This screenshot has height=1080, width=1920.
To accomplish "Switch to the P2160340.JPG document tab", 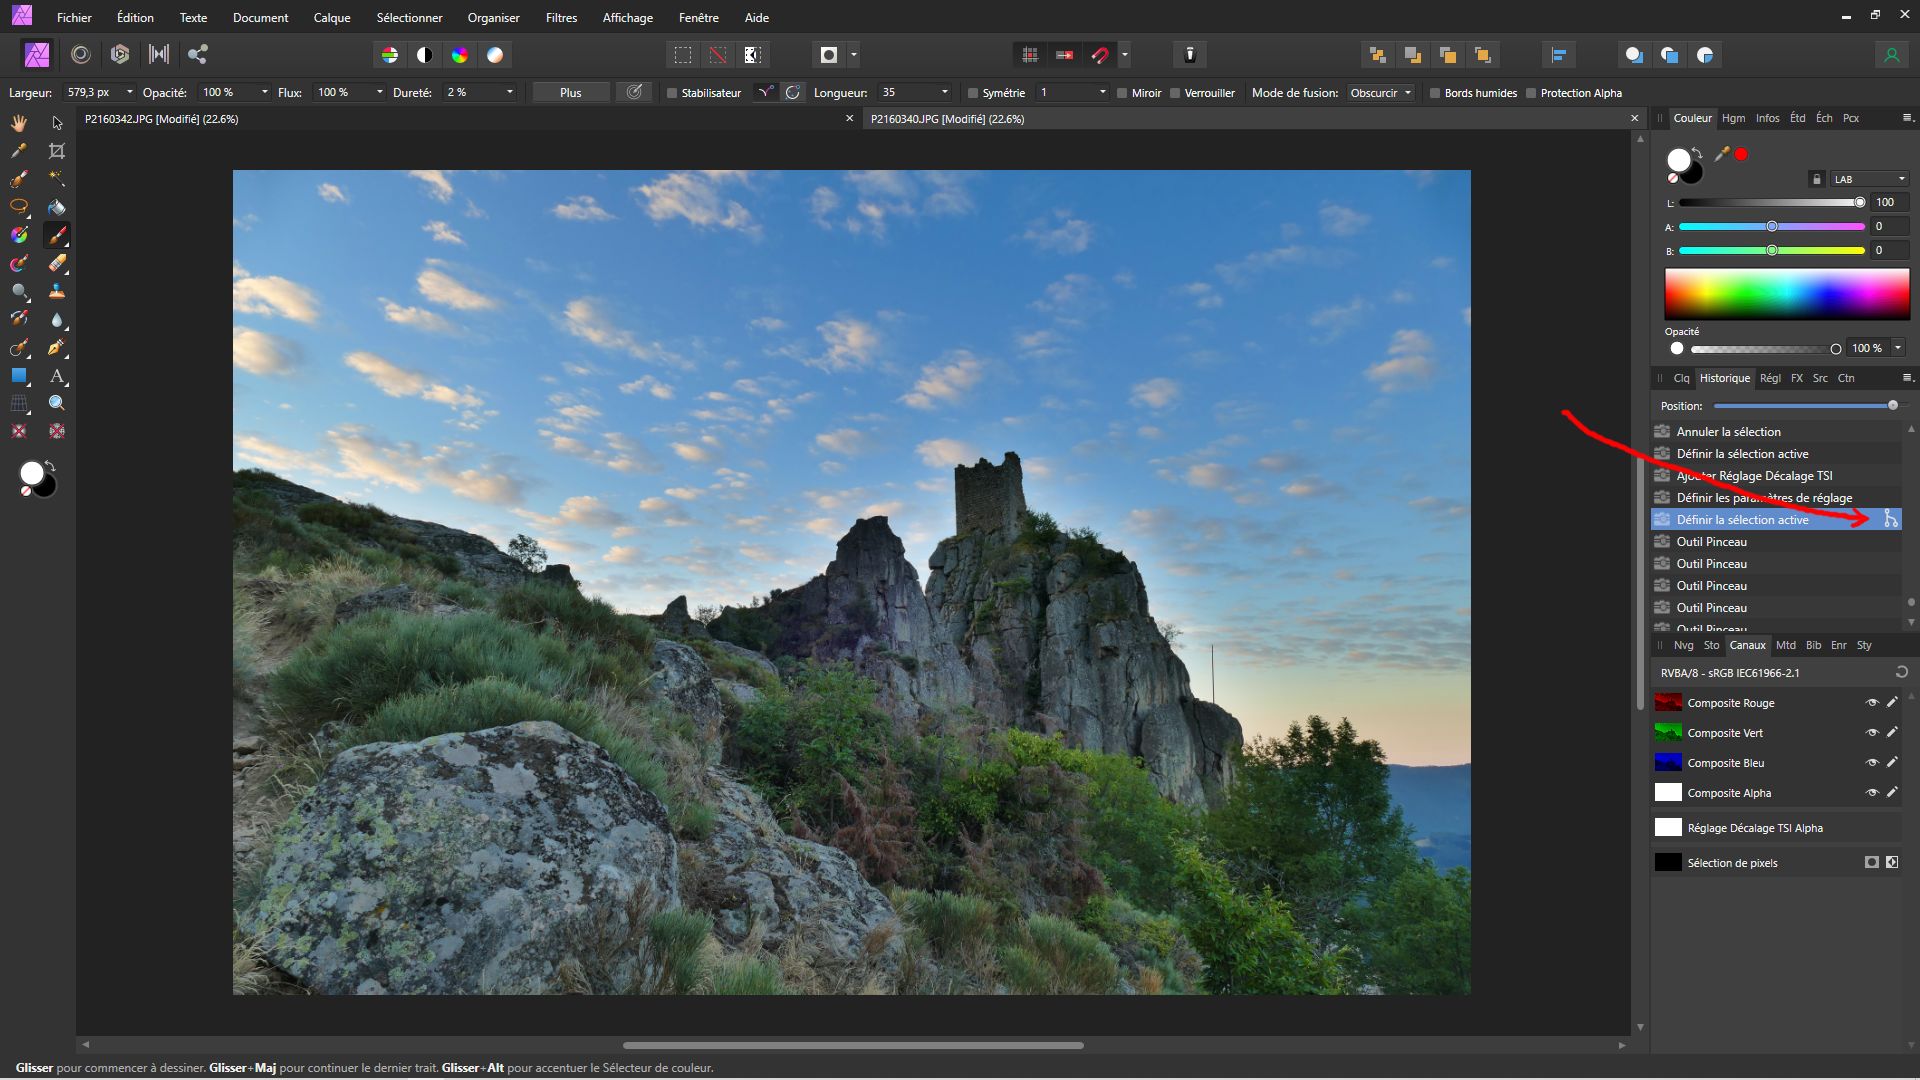I will pyautogui.click(x=946, y=119).
